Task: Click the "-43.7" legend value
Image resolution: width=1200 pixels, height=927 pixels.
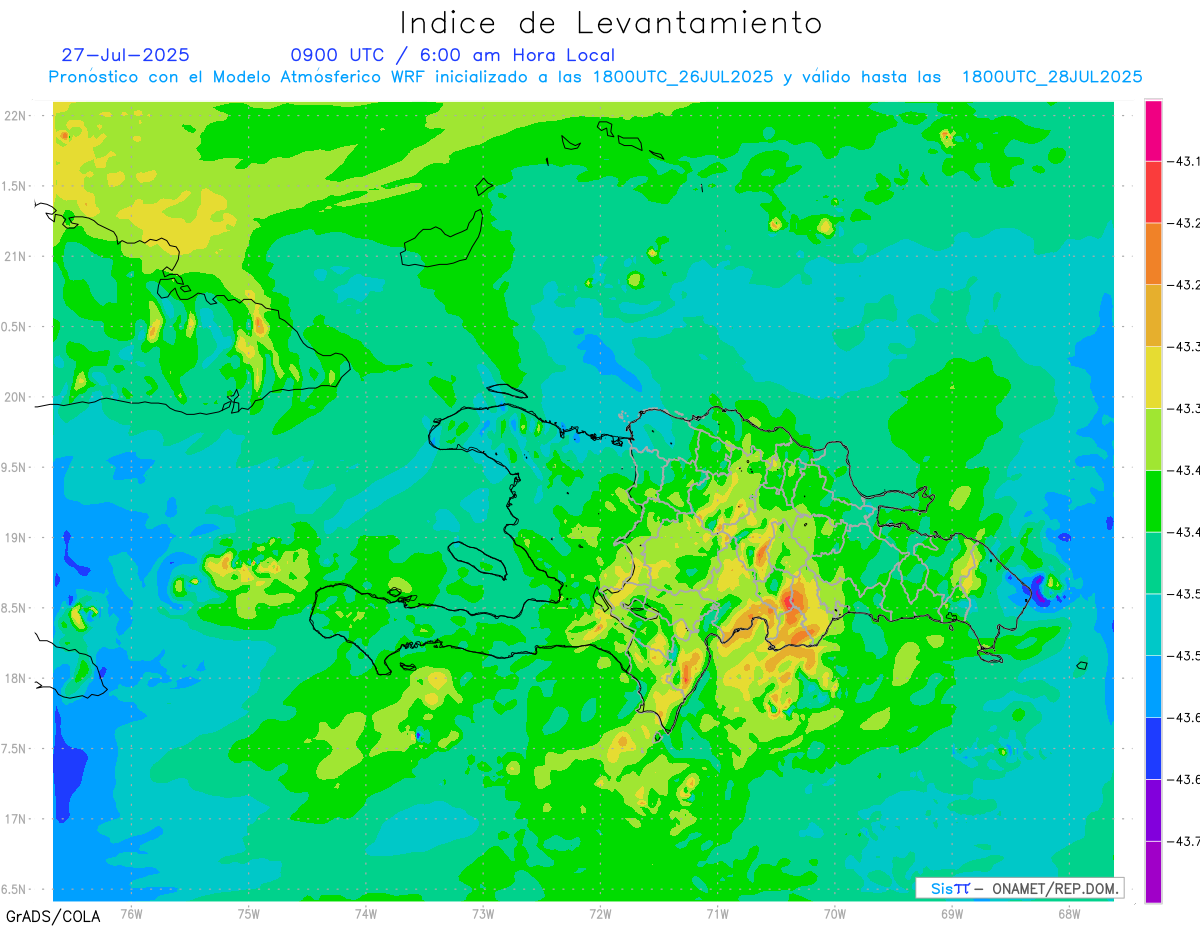Action: coord(1185,841)
